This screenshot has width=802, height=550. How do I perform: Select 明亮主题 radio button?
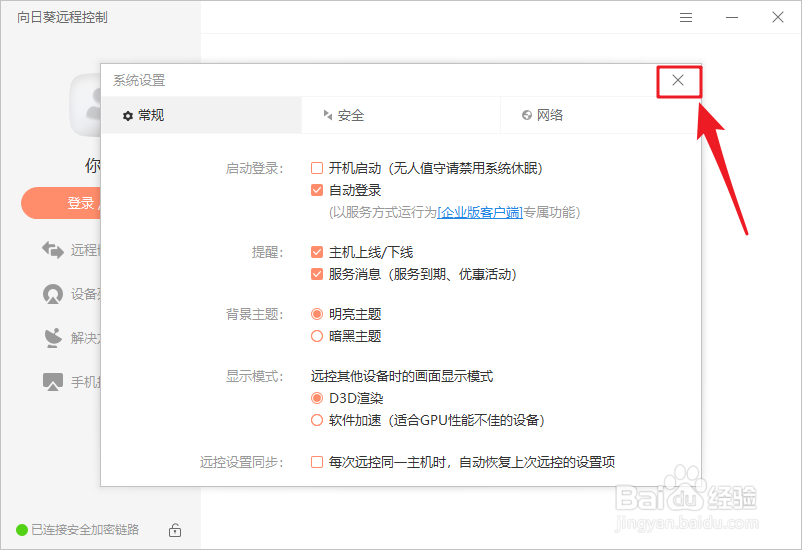[317, 314]
